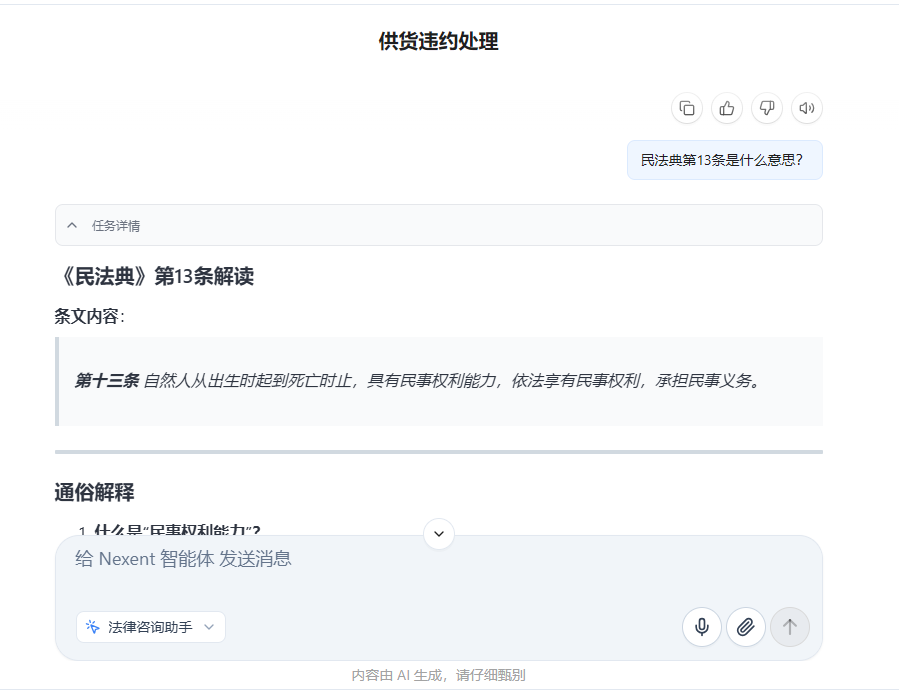Screen dimensions: 899x694
Task: Attach a file using the paperclip icon
Action: [746, 627]
